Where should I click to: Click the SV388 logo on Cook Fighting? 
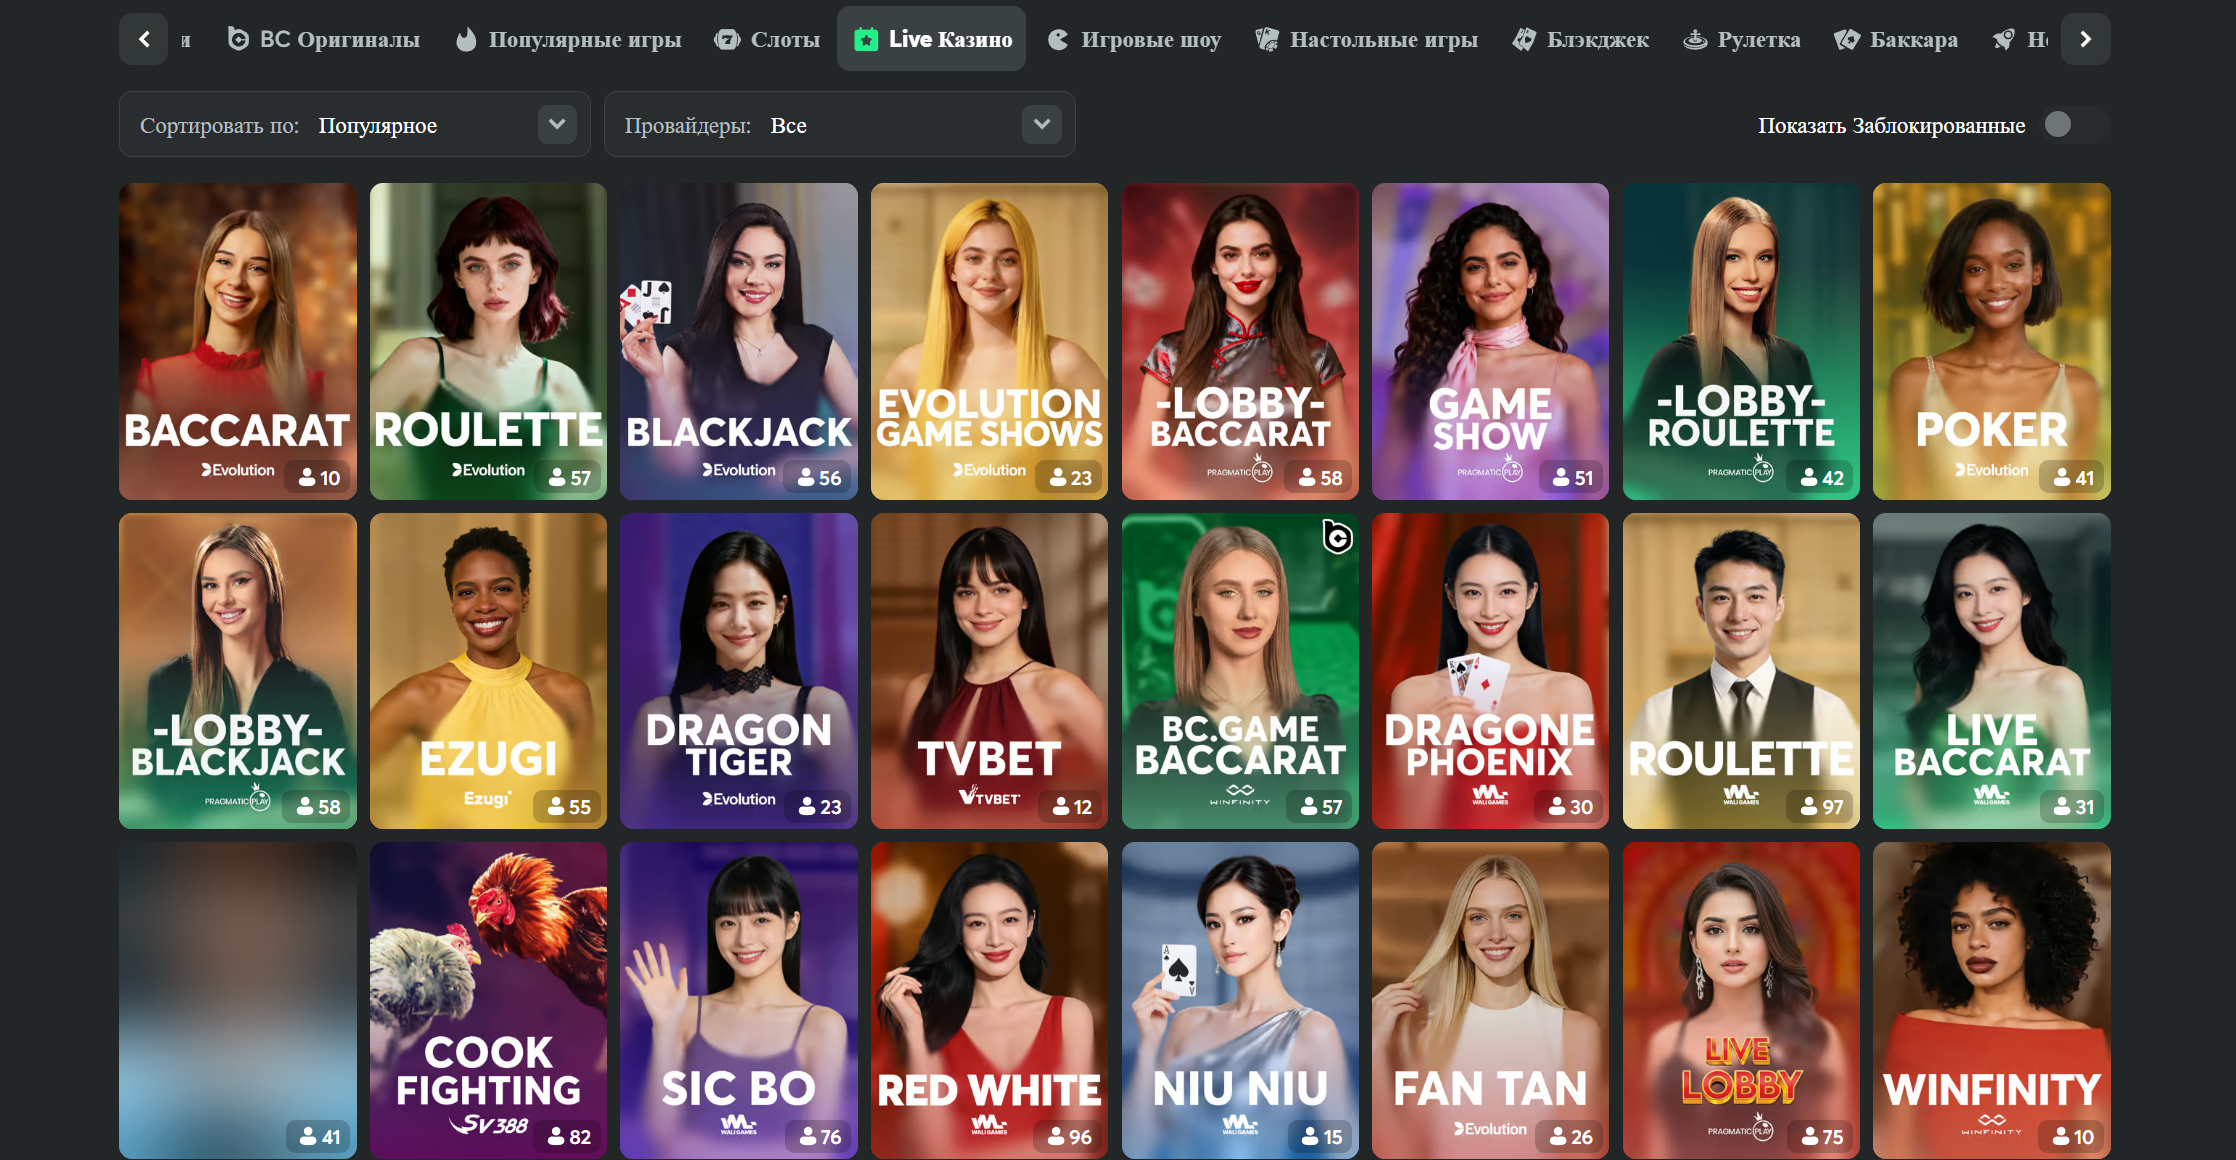(x=489, y=1125)
